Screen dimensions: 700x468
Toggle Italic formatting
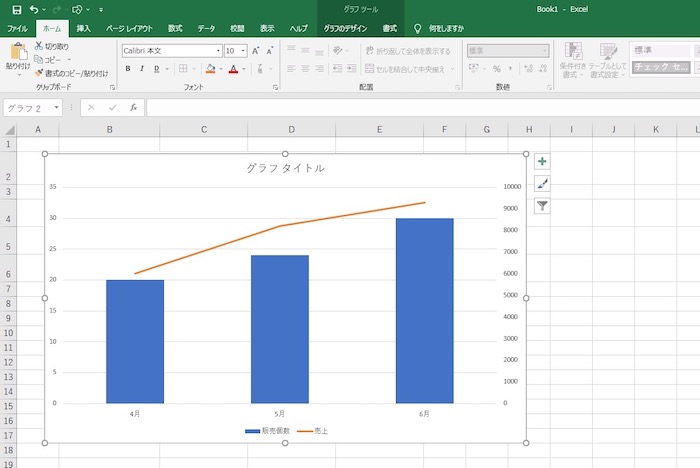coord(142,68)
